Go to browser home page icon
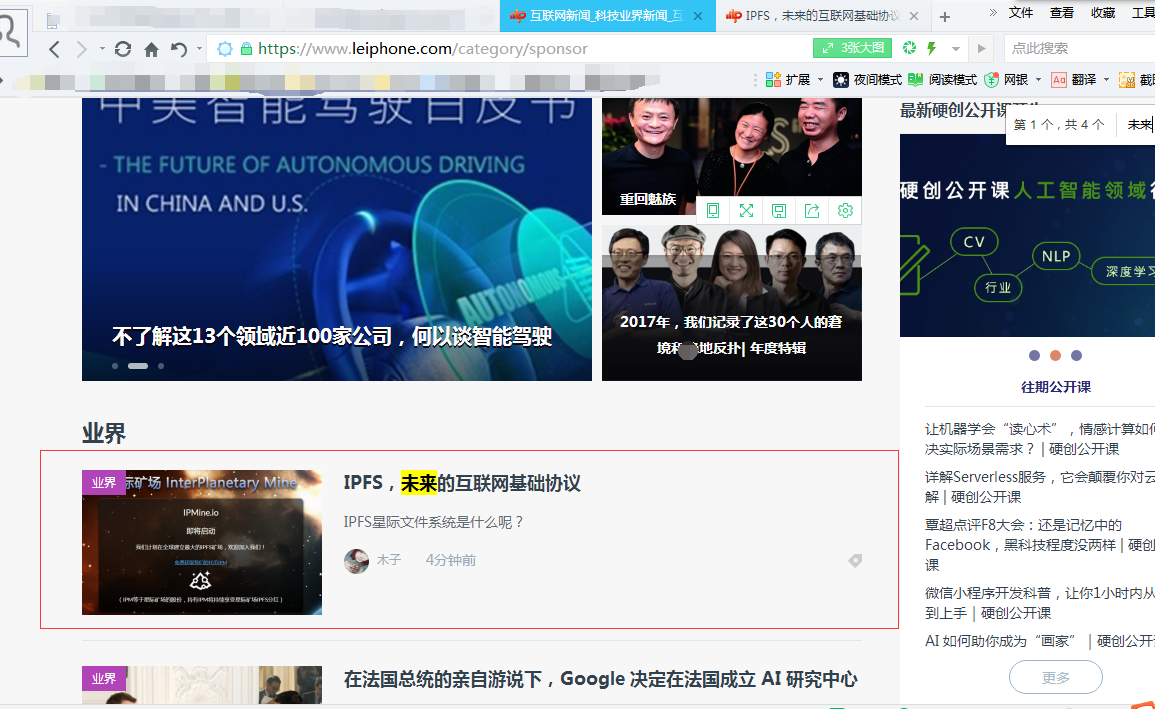Viewport: 1155px width, 709px height. [x=151, y=49]
